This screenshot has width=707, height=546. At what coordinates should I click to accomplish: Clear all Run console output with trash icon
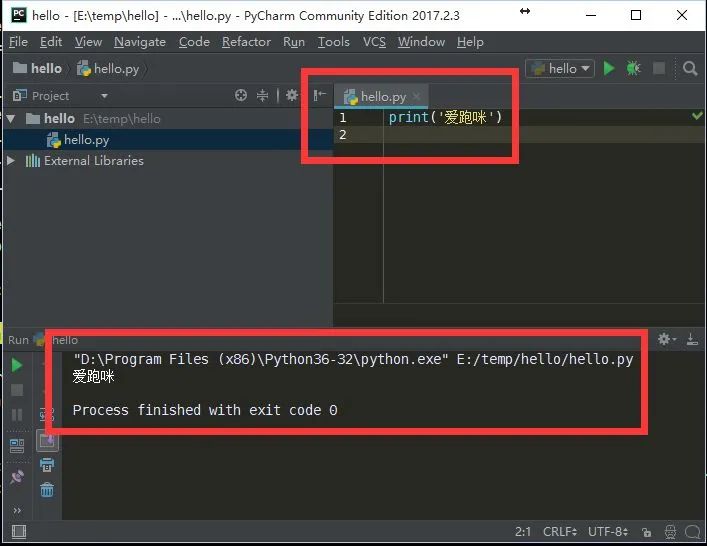point(47,489)
